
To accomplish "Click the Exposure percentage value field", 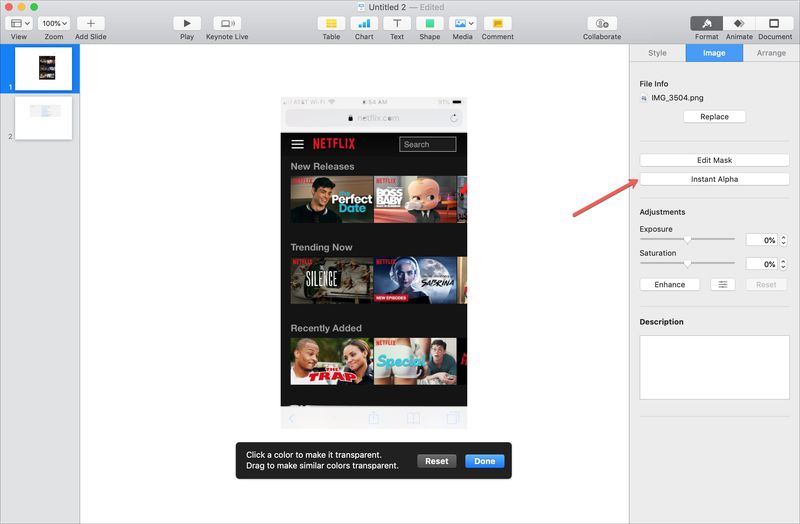I will coord(762,240).
